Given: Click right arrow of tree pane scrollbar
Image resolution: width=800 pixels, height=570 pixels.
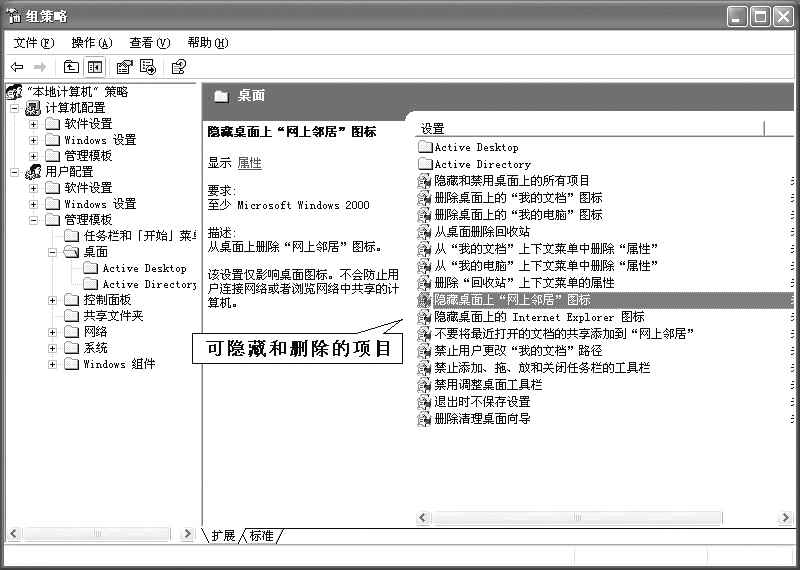Looking at the screenshot, I should point(187,534).
